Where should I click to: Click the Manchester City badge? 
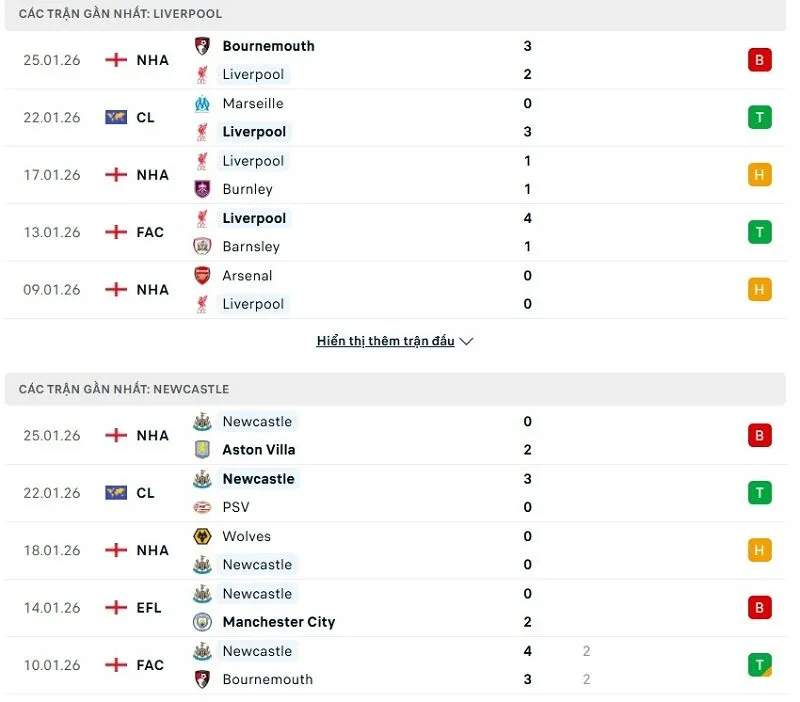coord(201,621)
